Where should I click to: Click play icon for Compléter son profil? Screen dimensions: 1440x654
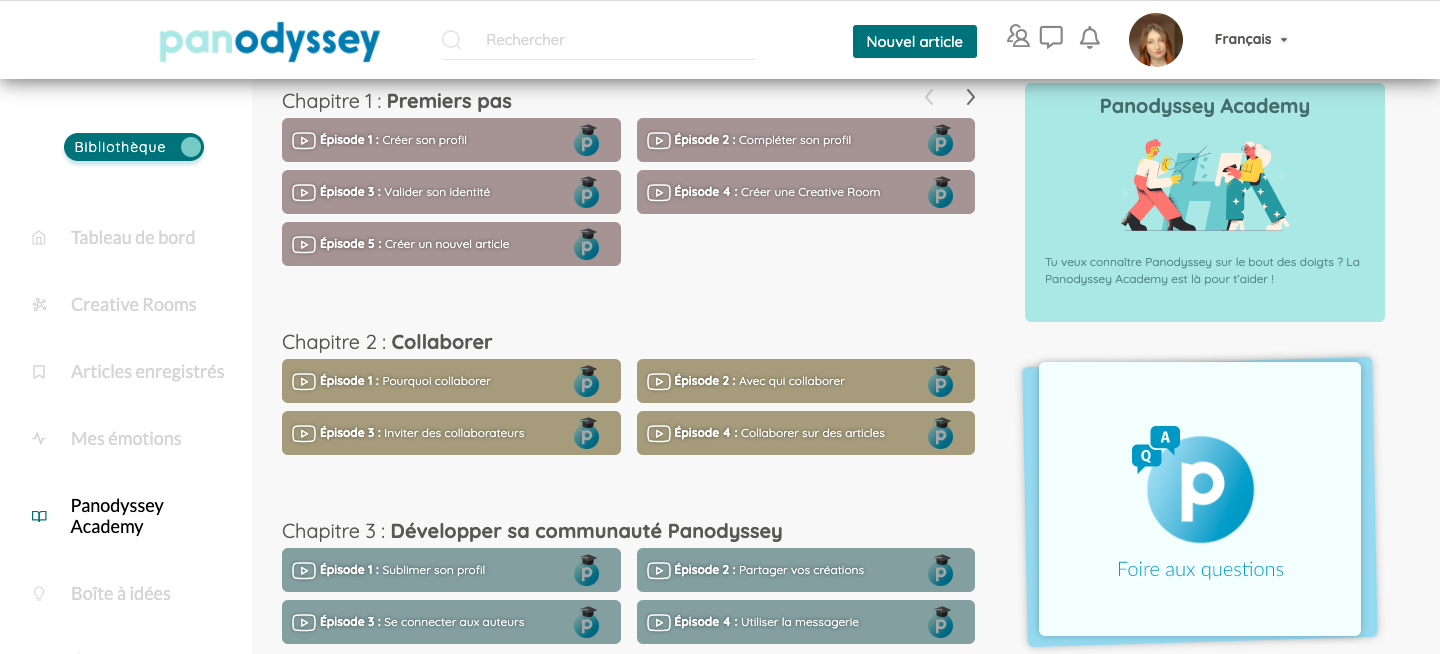[658, 140]
